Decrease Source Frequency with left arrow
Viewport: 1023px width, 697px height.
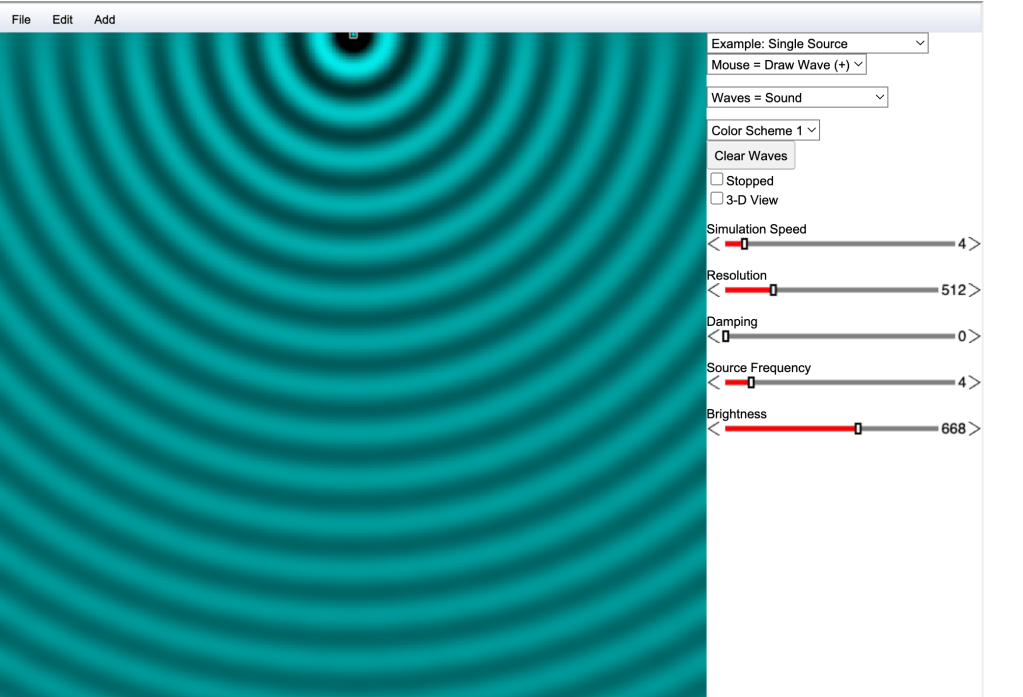point(713,383)
